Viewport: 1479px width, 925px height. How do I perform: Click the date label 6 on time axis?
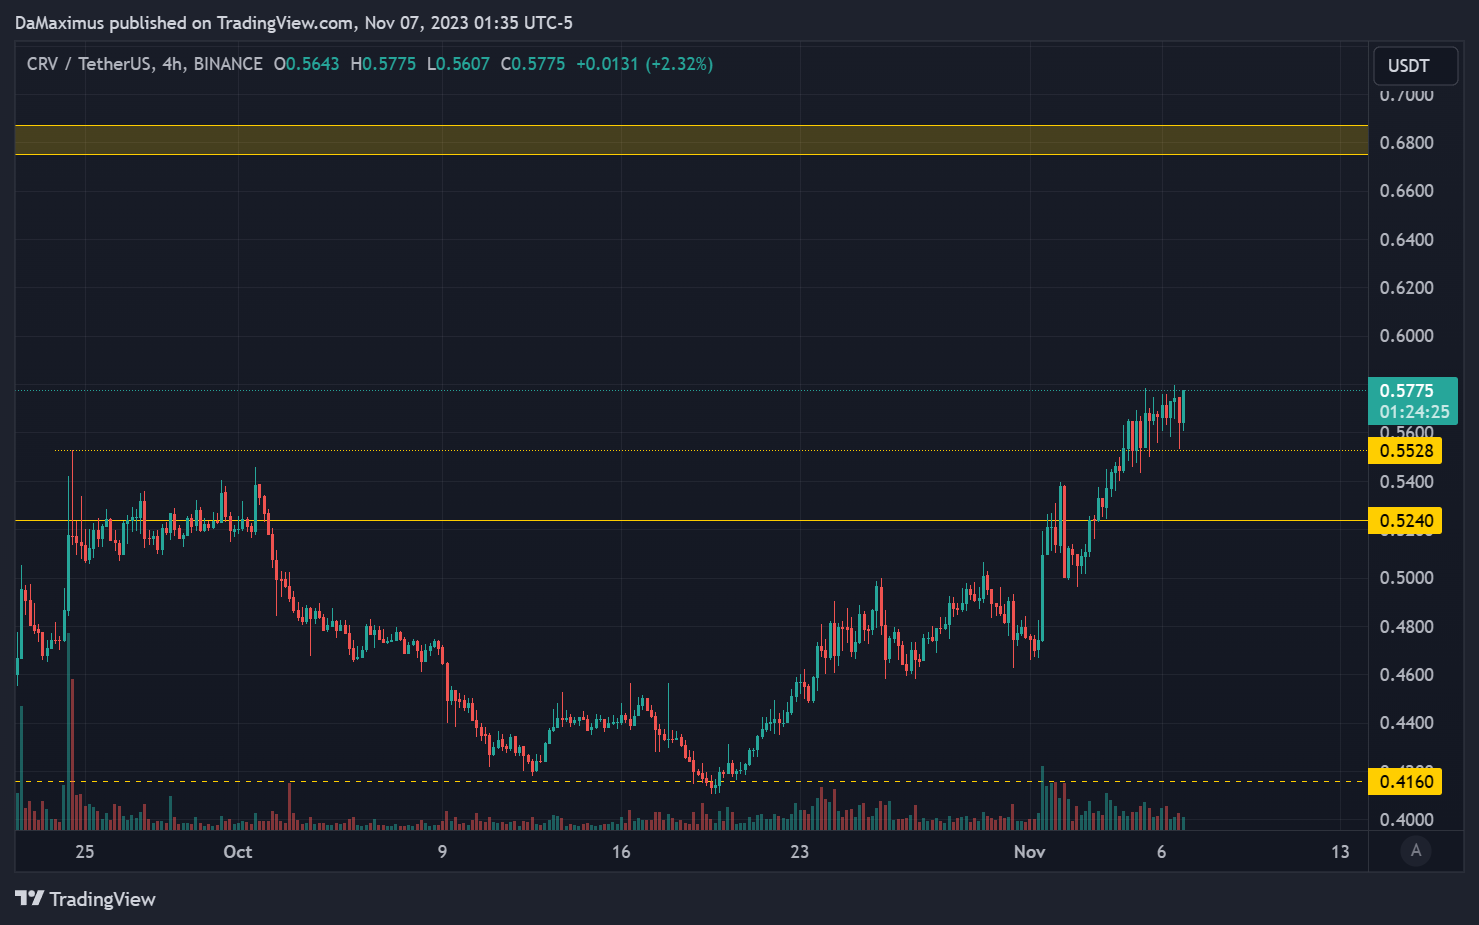[x=1161, y=852]
